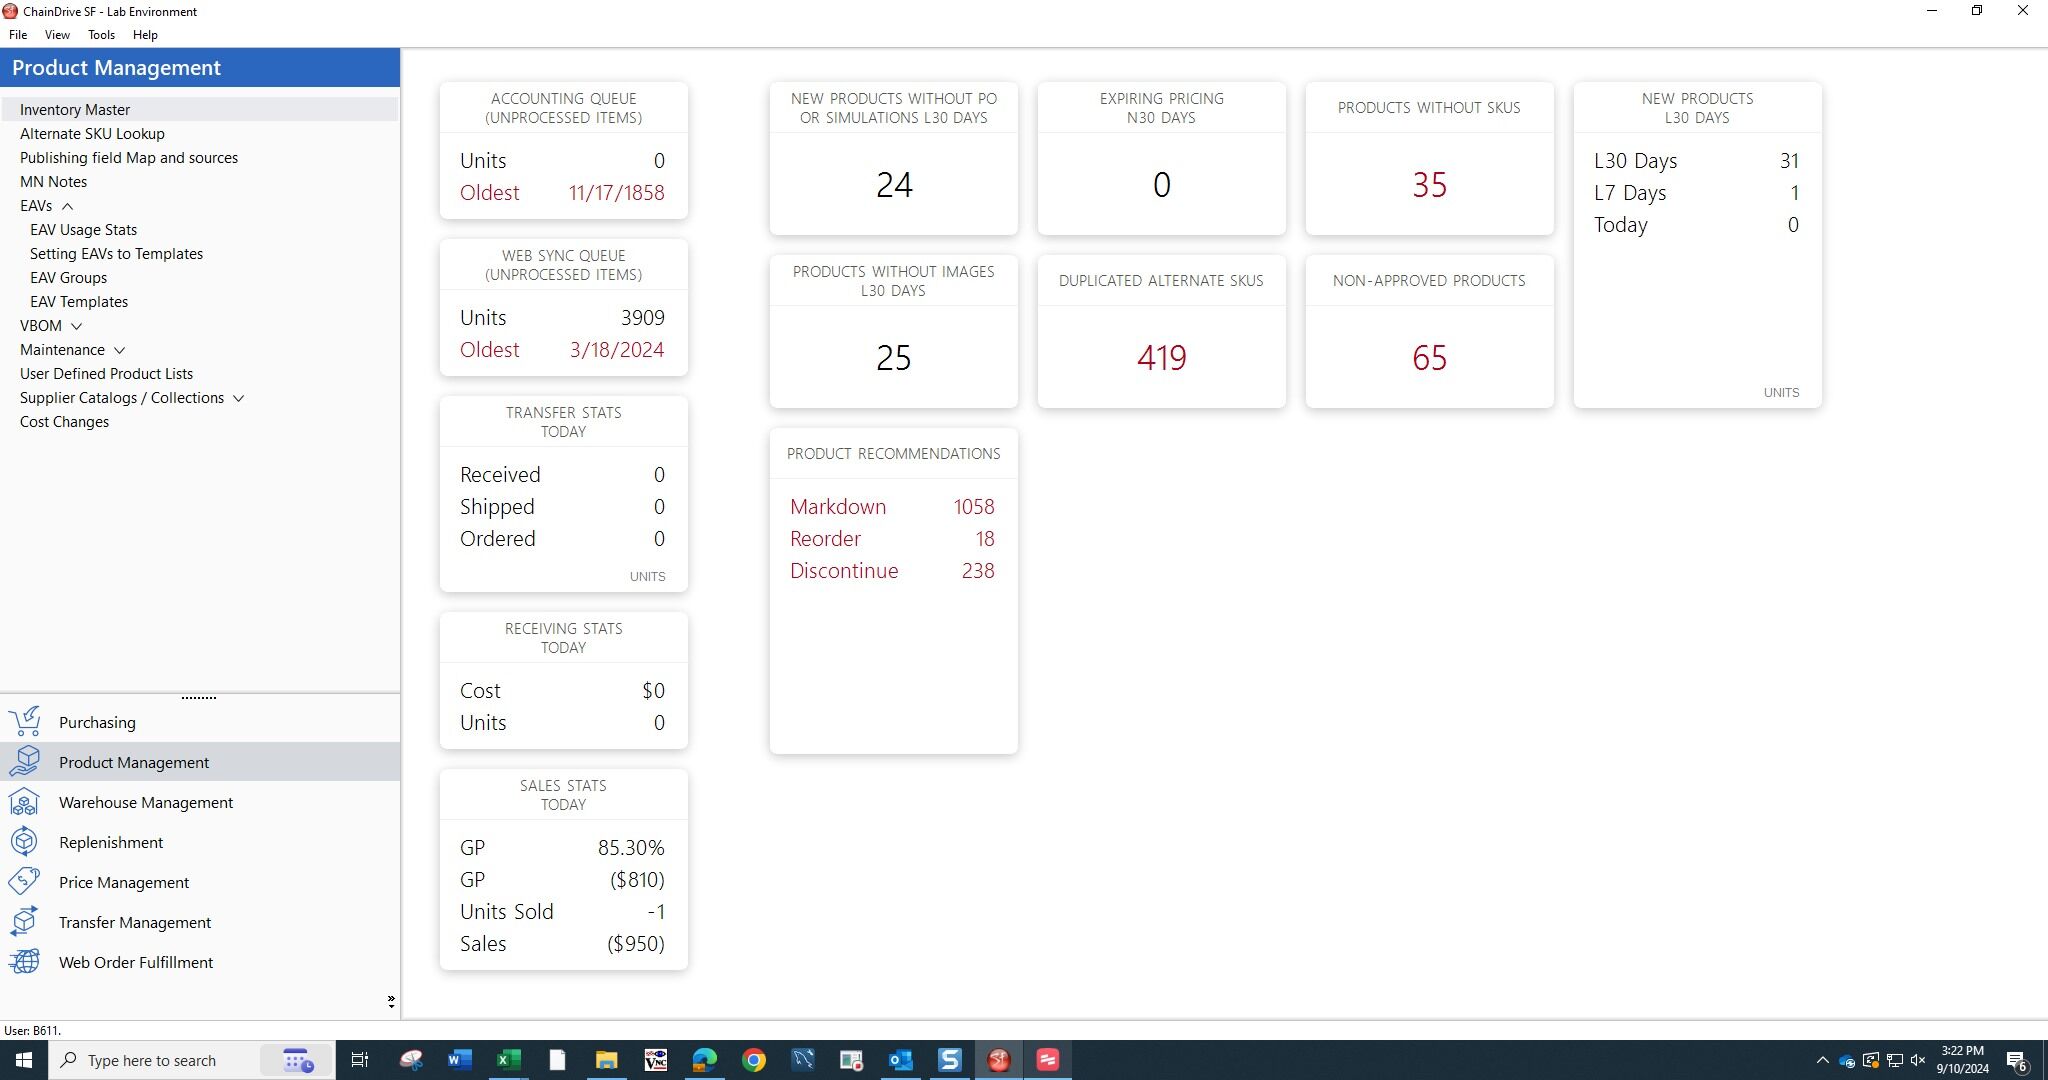This screenshot has height=1080, width=2048.
Task: Open EAV Templates in the sidebar
Action: 79,302
